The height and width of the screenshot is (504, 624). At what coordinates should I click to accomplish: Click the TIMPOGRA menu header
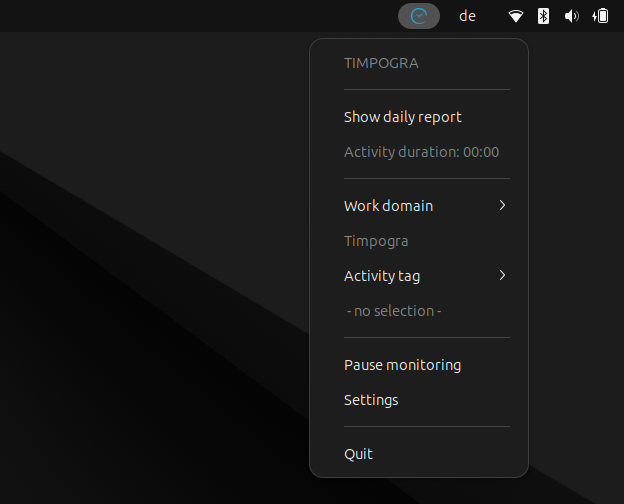381,63
